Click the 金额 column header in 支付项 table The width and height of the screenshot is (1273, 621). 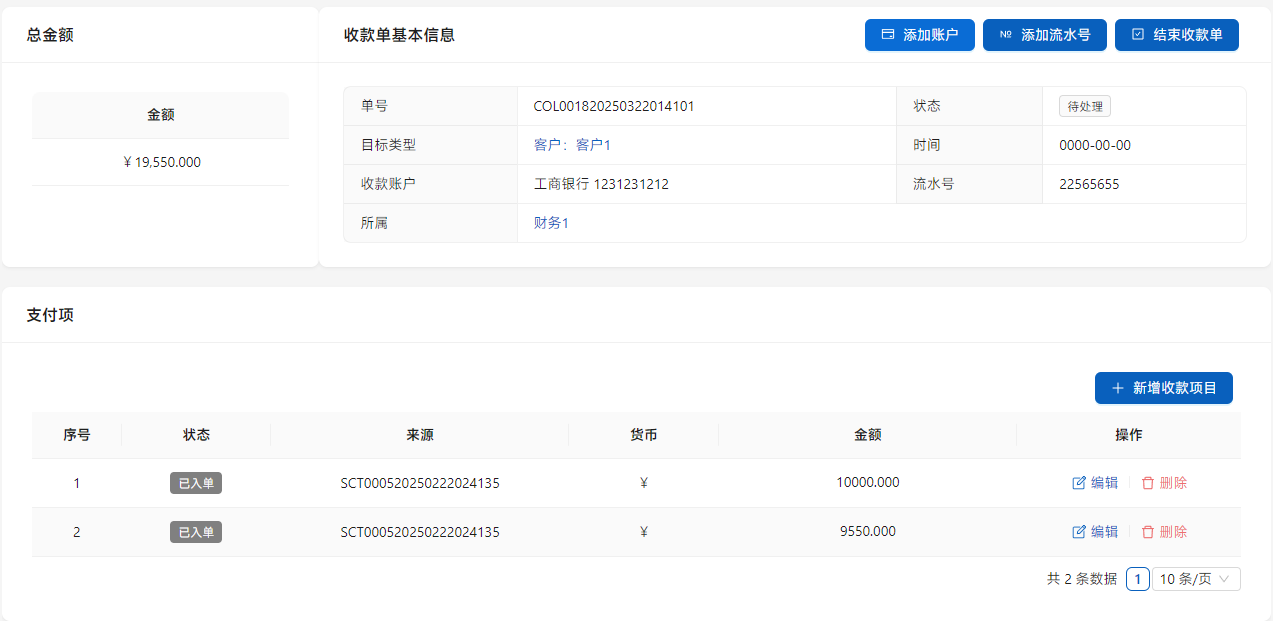coord(867,435)
